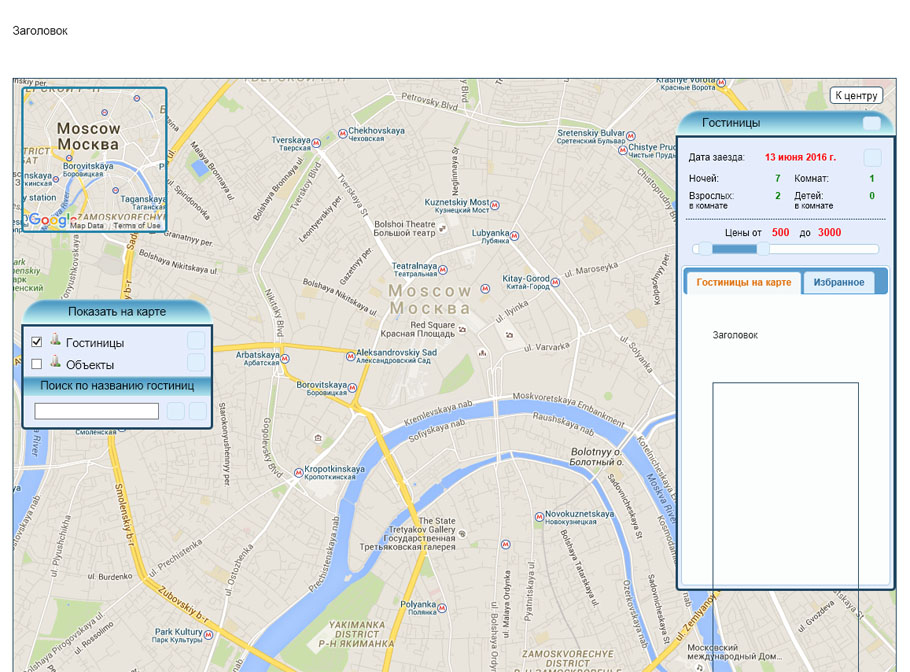
Task: Select the Гостиницы на карте tab
Action: click(743, 282)
